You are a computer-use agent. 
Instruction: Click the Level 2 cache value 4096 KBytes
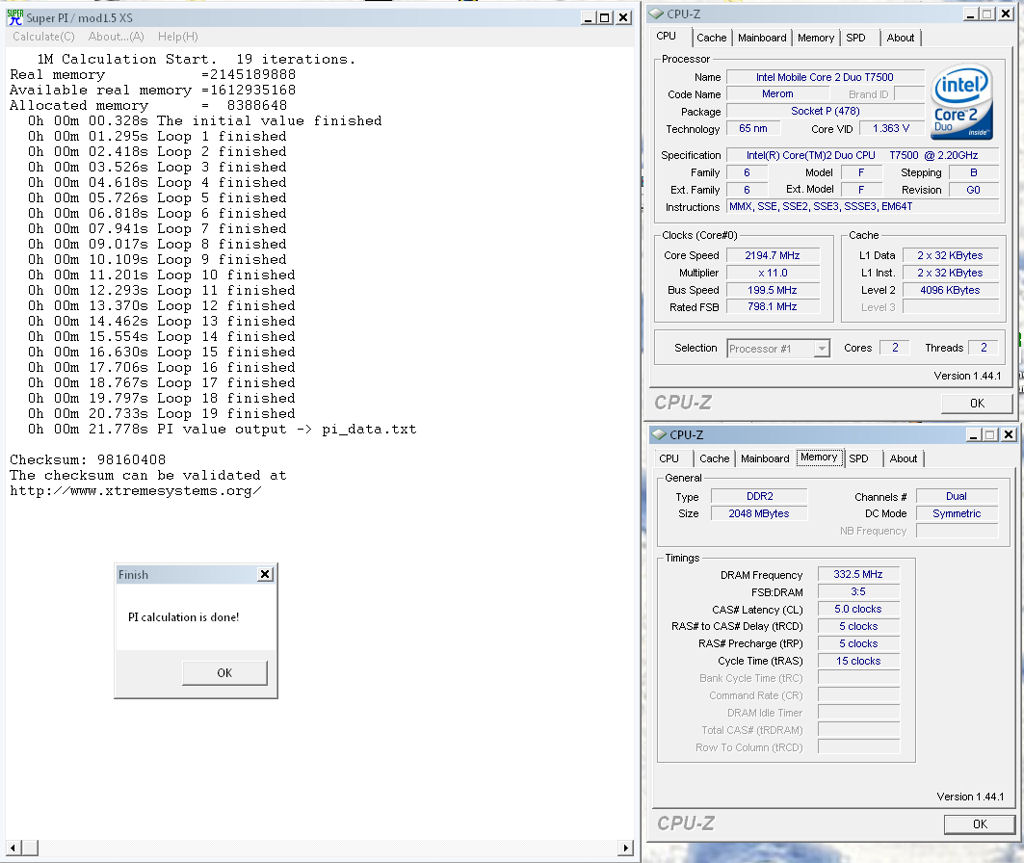(950, 290)
